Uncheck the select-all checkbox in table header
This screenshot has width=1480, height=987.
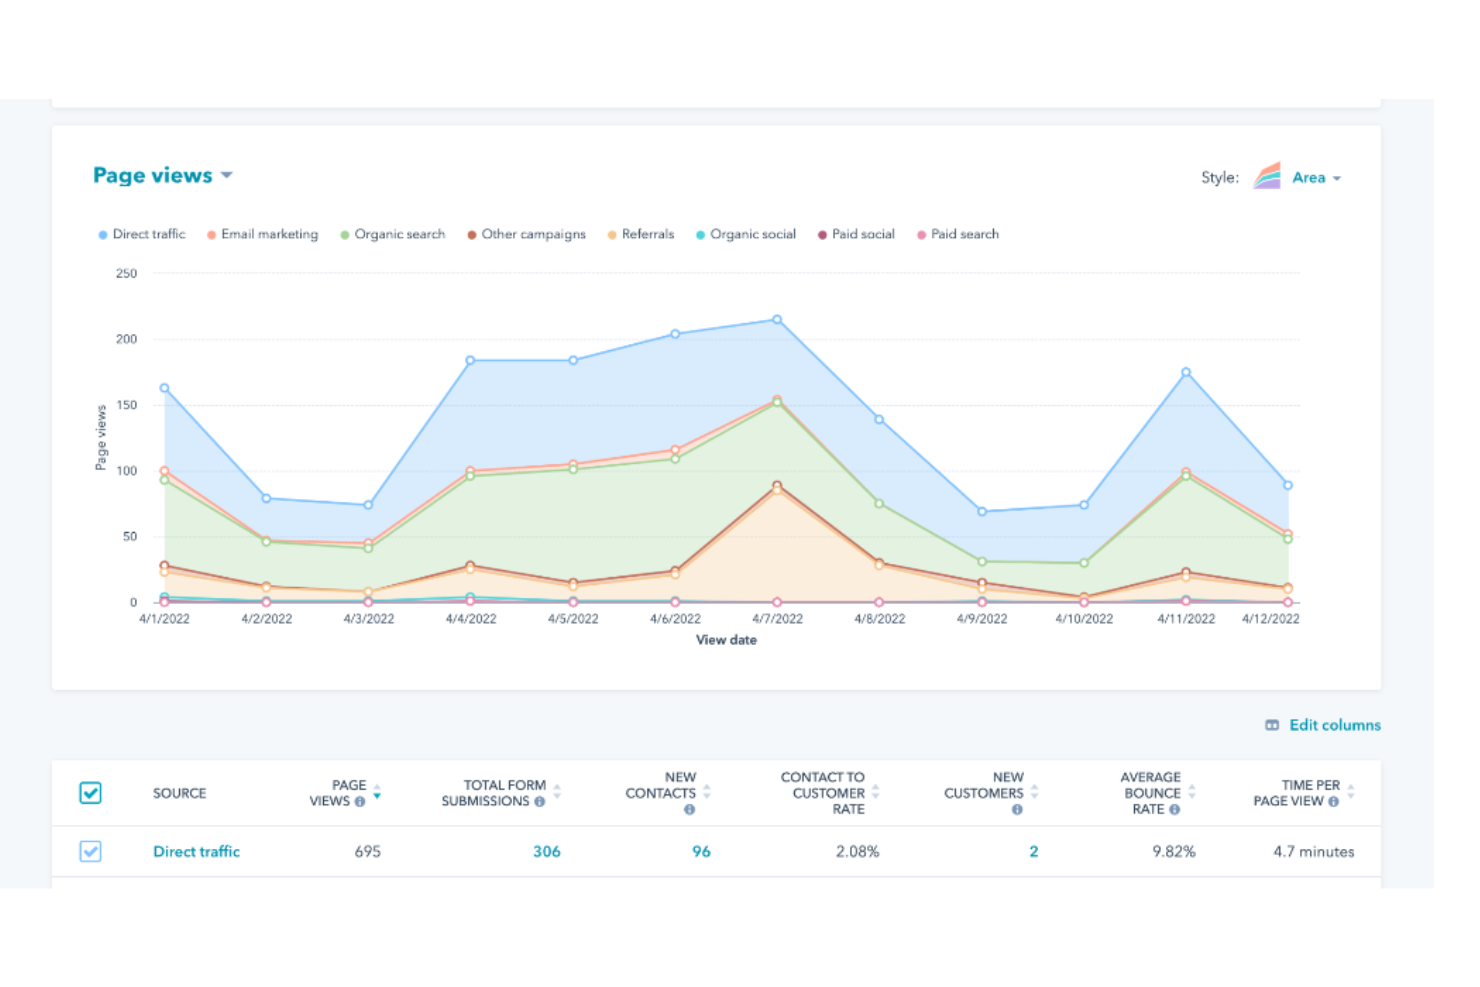[x=90, y=792]
